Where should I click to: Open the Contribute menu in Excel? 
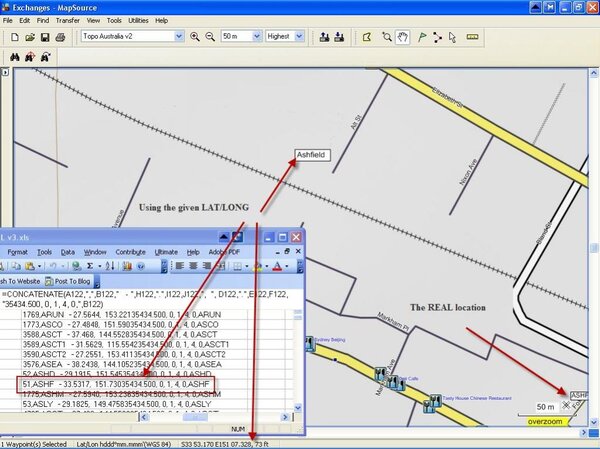131,252
